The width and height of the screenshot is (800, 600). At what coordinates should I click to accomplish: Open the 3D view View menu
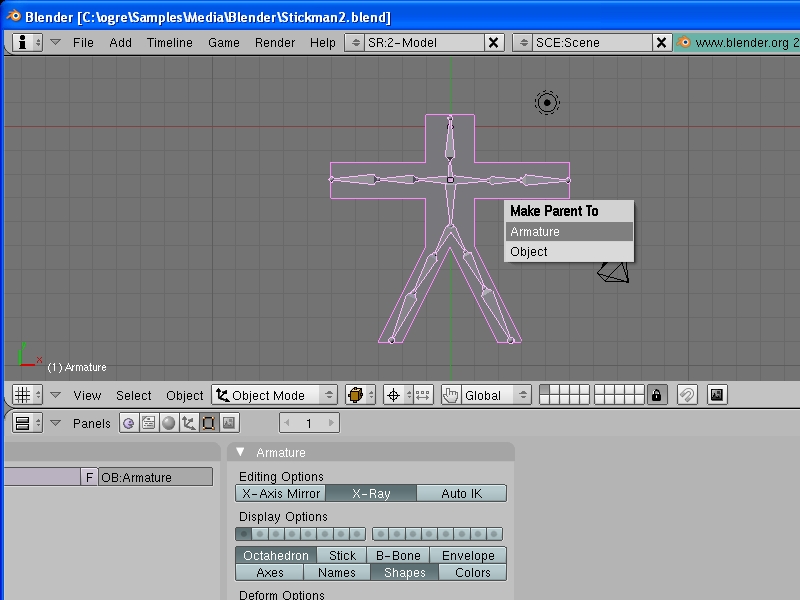tap(87, 395)
